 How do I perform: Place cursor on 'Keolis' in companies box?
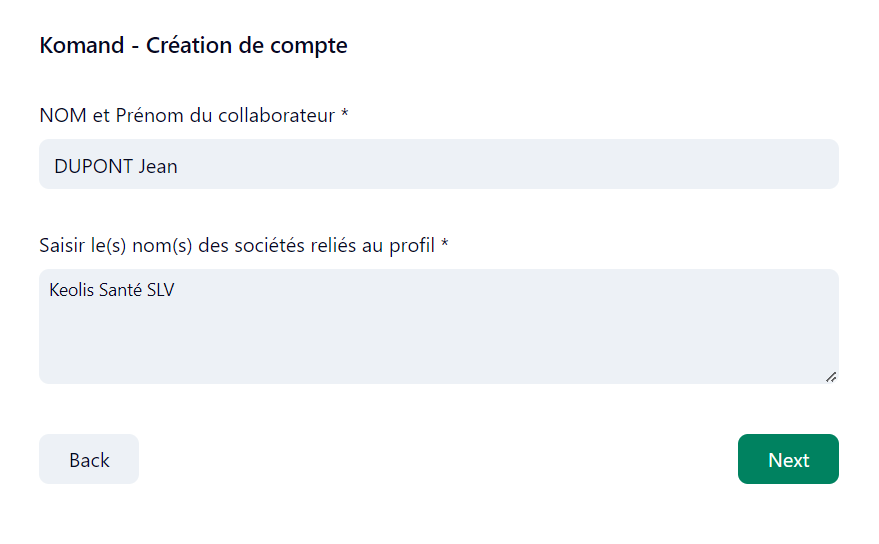pos(71,291)
